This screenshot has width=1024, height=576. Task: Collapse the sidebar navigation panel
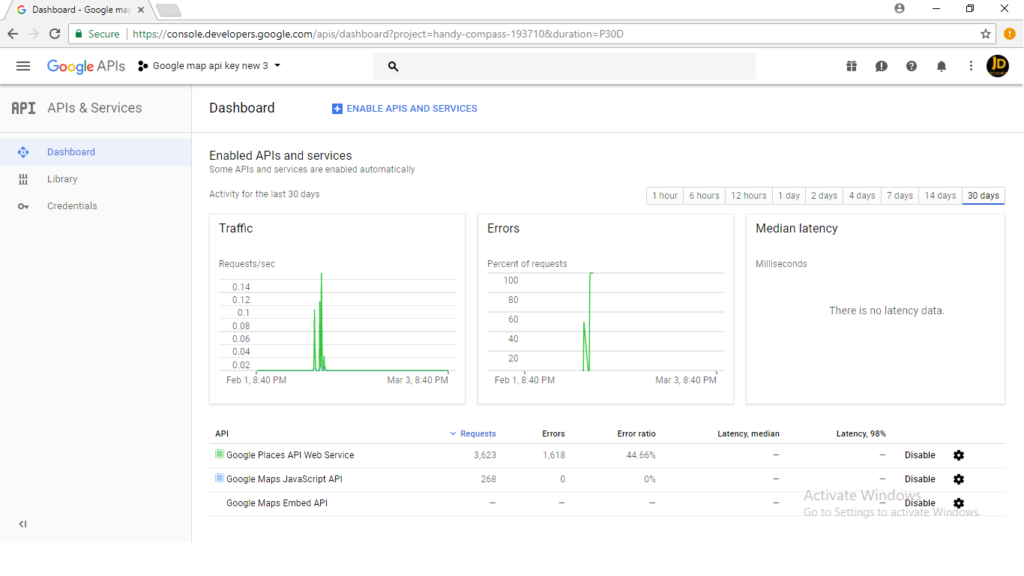point(23,524)
